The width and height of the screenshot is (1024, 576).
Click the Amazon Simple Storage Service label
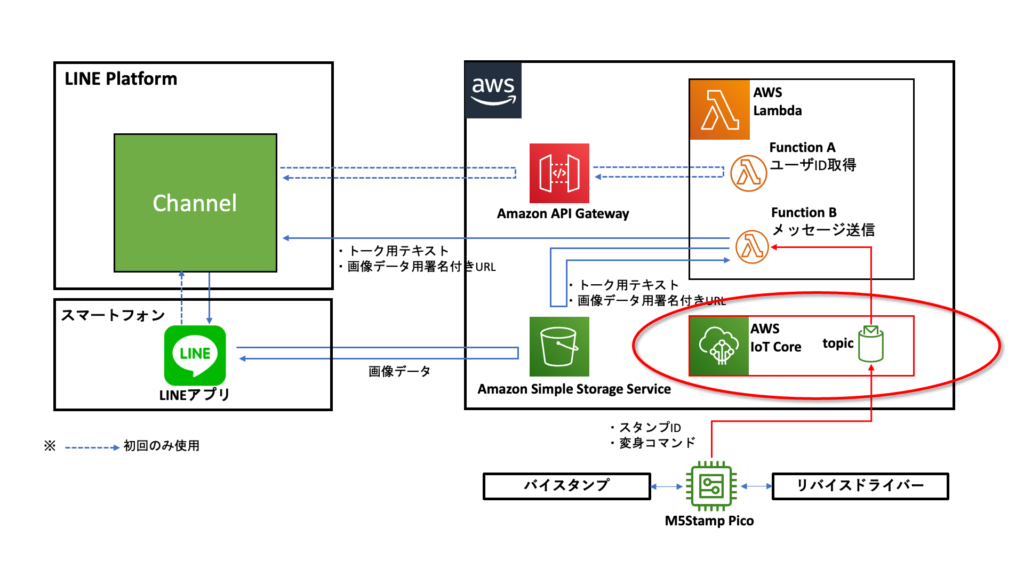click(x=560, y=389)
